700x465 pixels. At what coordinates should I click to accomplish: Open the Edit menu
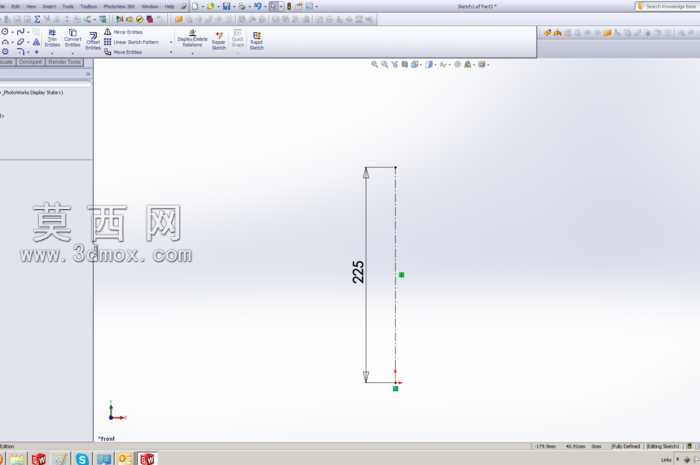15,6
